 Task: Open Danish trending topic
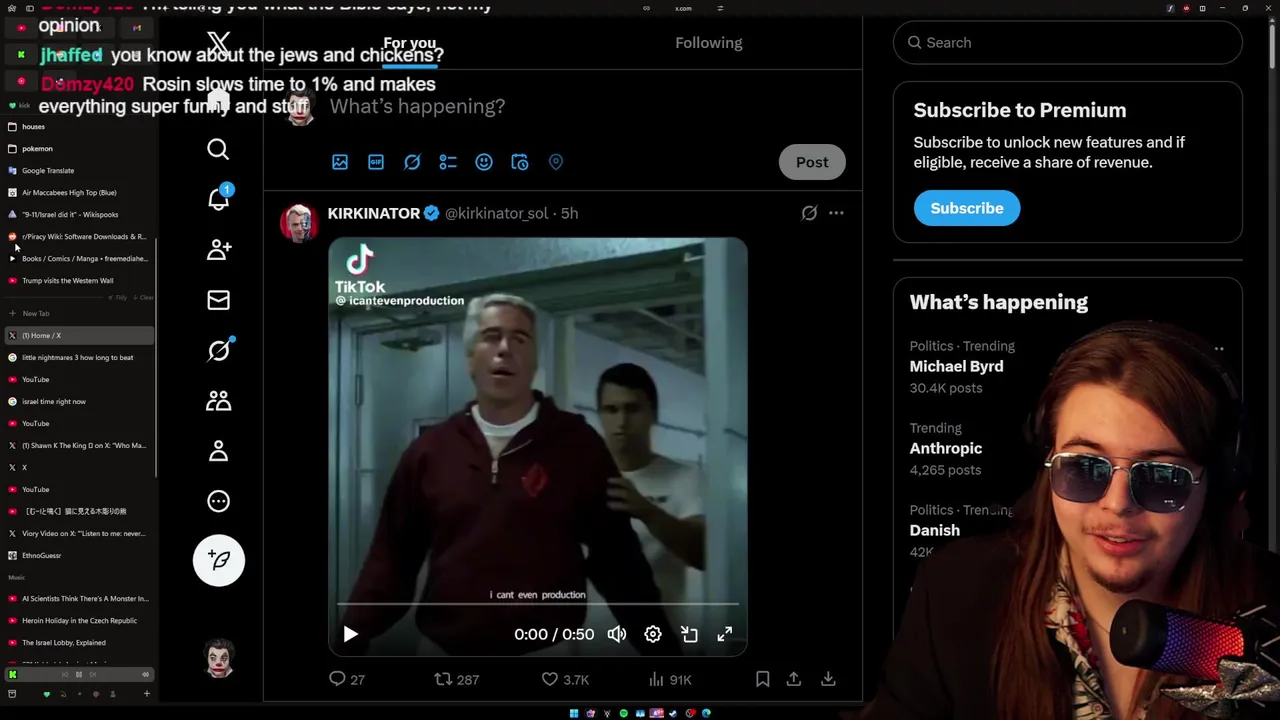(935, 530)
